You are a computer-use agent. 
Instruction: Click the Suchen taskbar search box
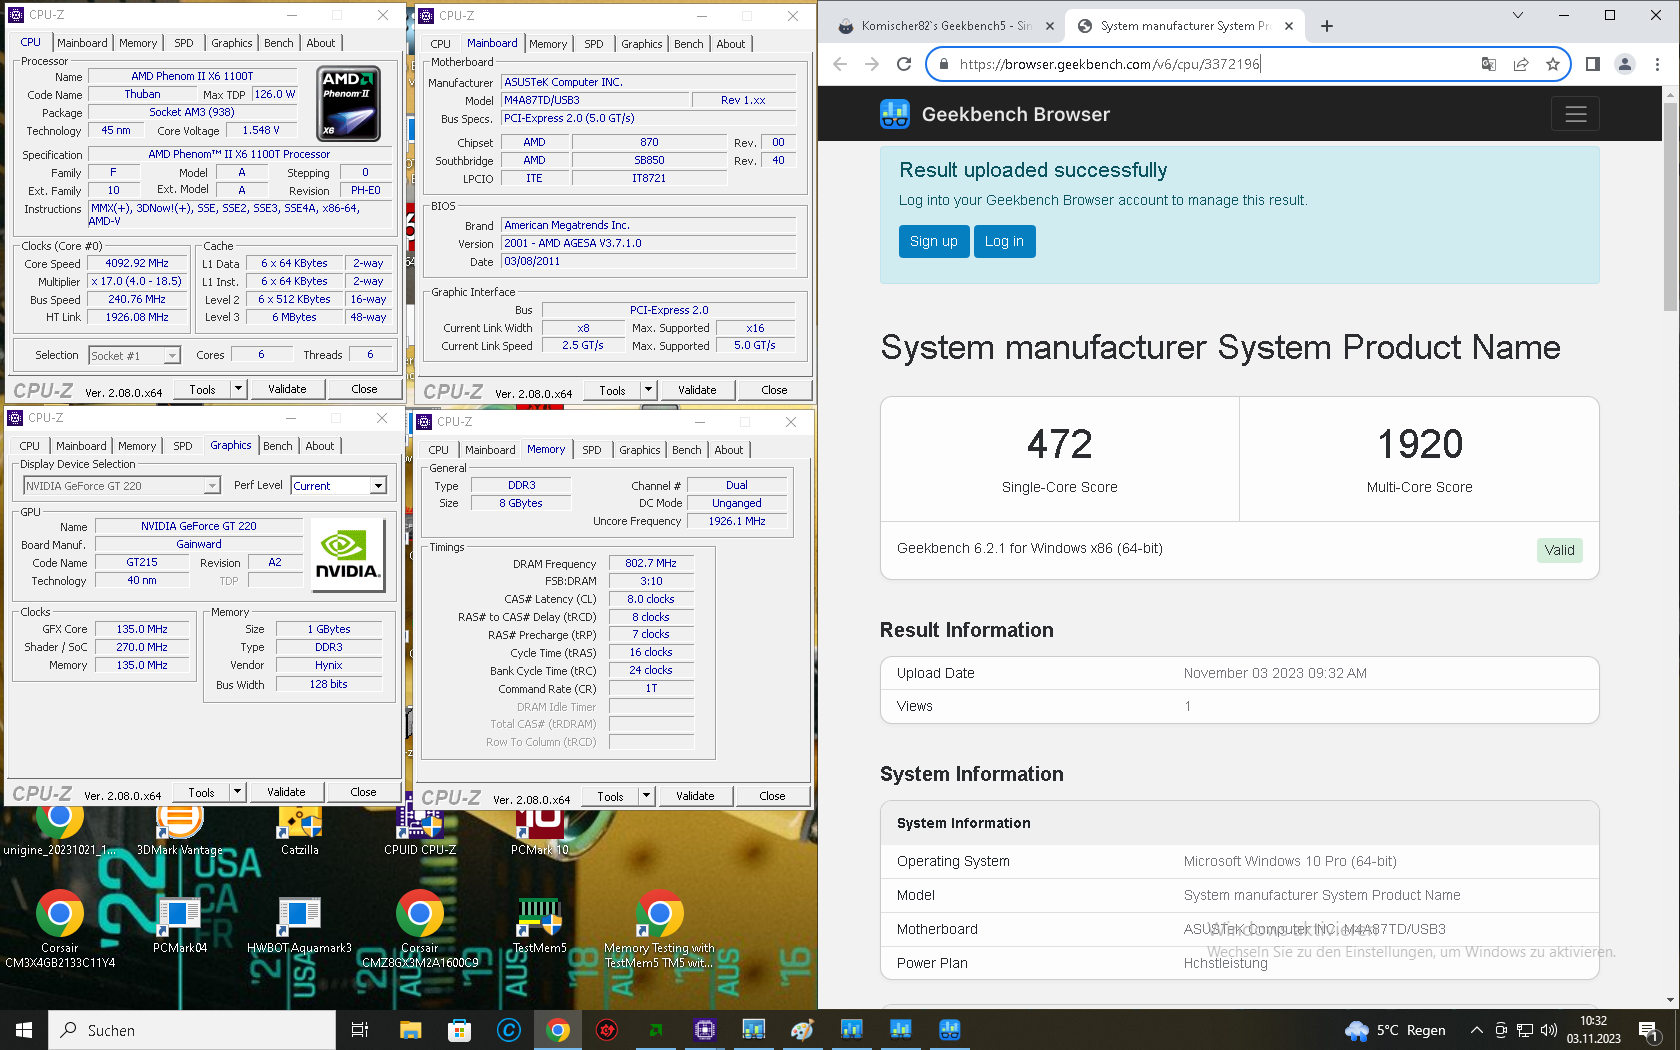[192, 1030]
